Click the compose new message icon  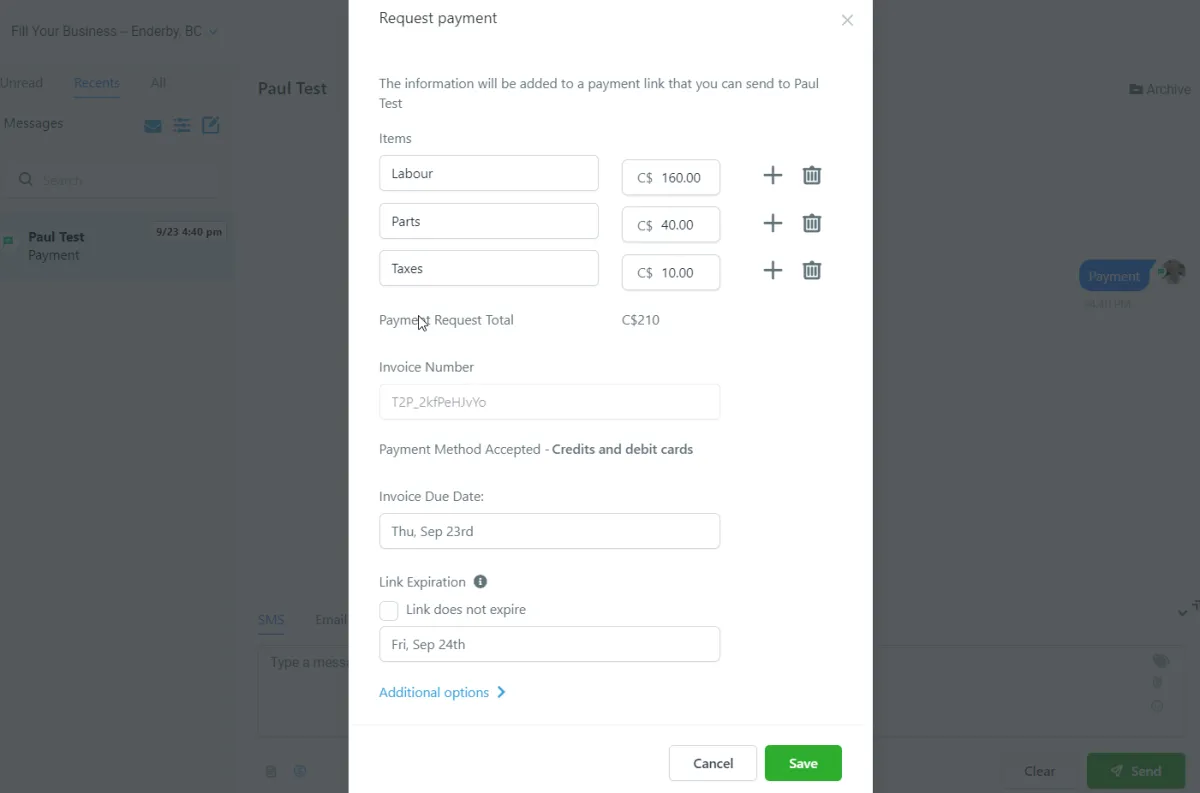(211, 125)
